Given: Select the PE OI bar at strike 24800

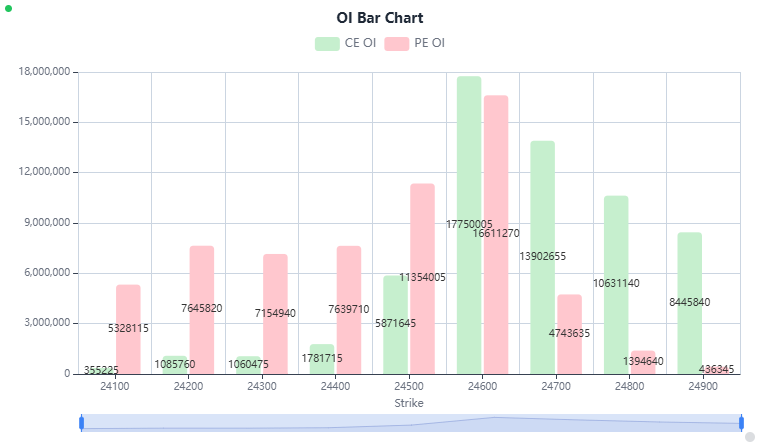Looking at the screenshot, I should (643, 362).
